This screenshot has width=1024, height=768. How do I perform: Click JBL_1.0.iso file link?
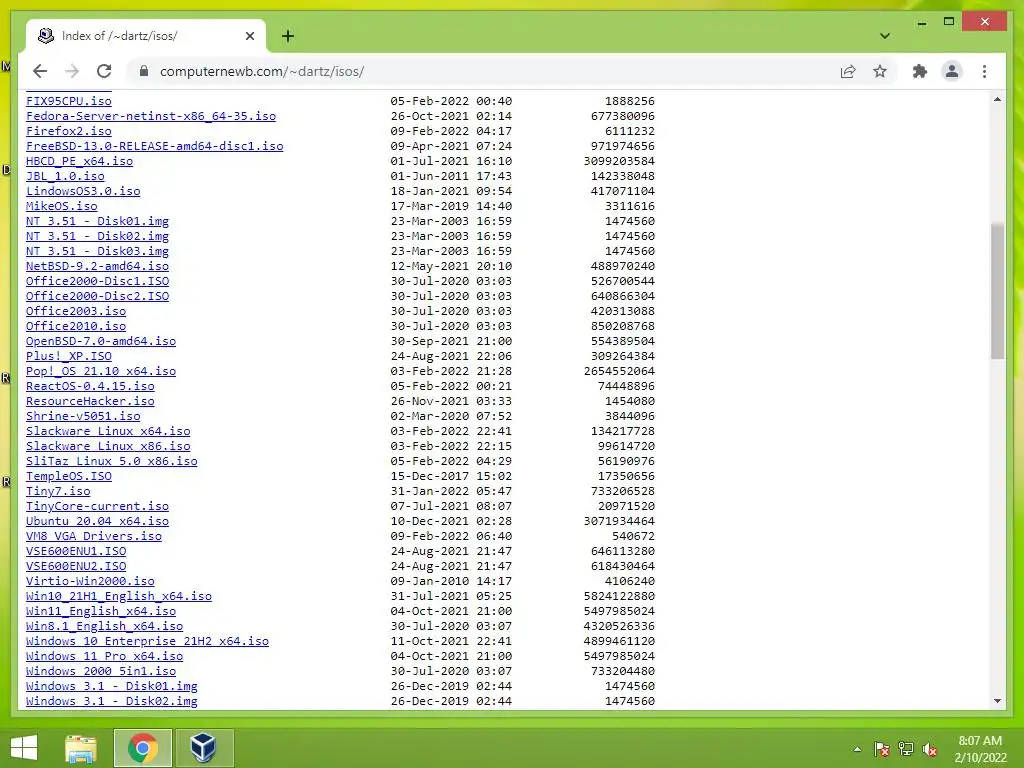point(65,176)
